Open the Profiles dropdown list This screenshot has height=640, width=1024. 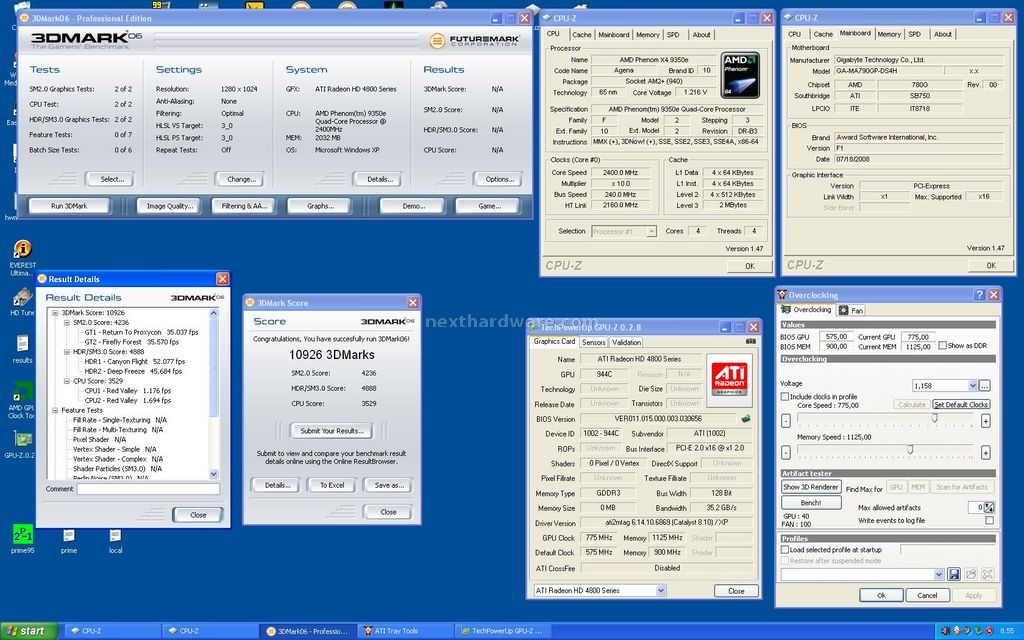pos(939,574)
